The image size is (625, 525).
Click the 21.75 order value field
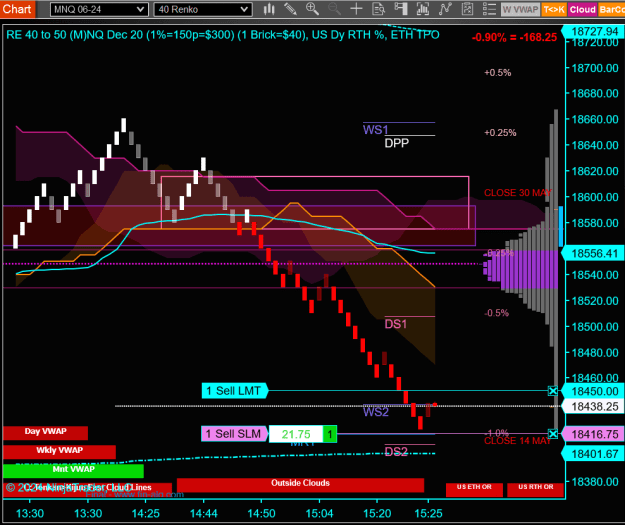tap(296, 434)
